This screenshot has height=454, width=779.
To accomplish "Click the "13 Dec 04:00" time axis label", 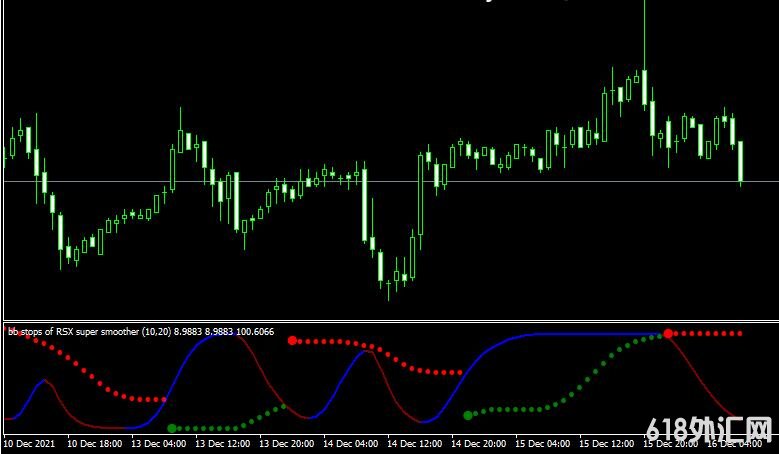I will tap(158, 443).
